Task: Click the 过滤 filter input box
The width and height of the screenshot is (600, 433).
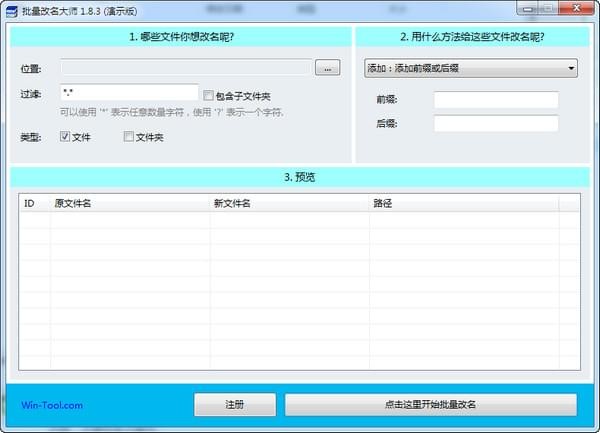Action: [128, 92]
